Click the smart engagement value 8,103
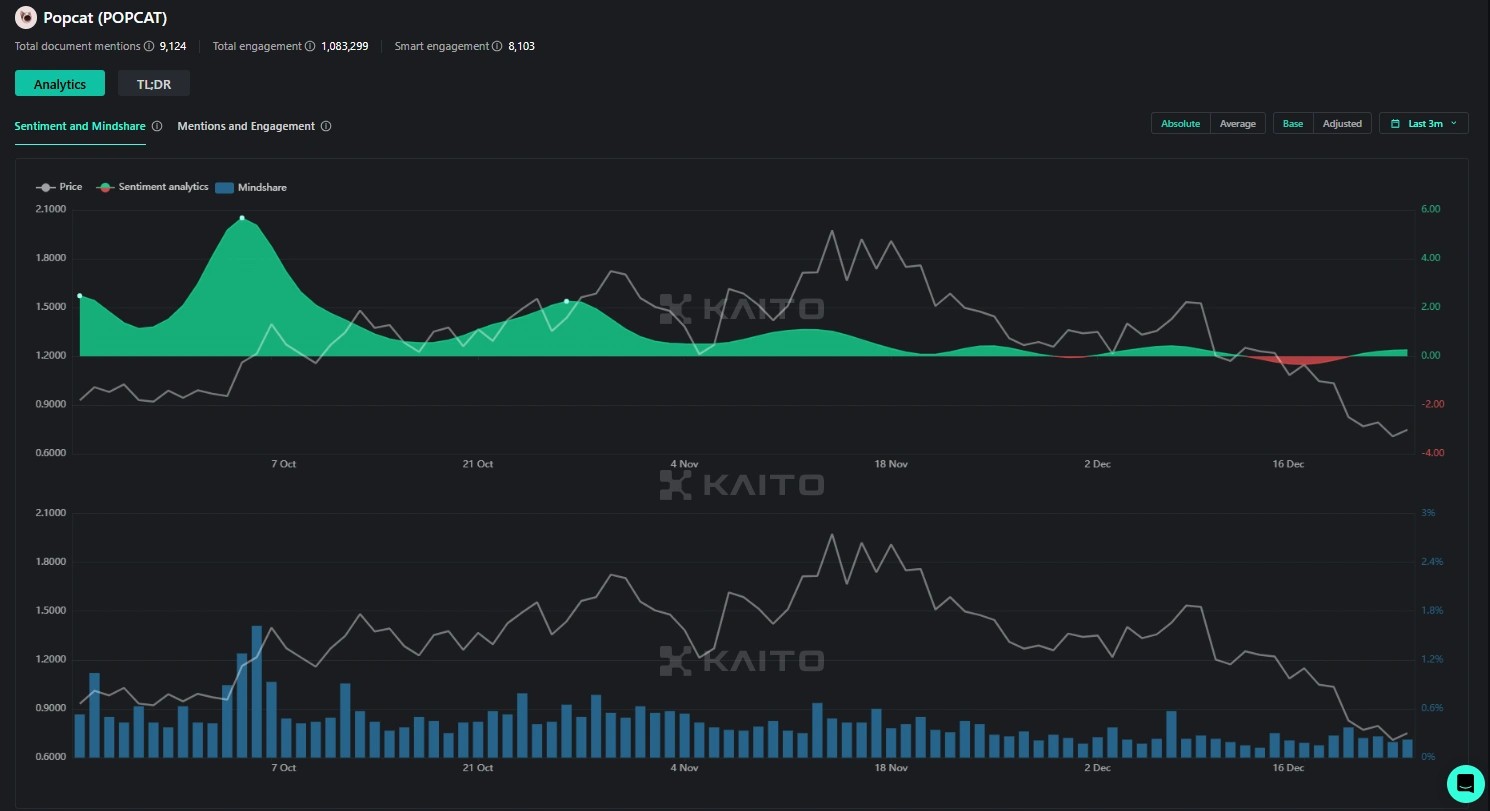 coord(521,46)
